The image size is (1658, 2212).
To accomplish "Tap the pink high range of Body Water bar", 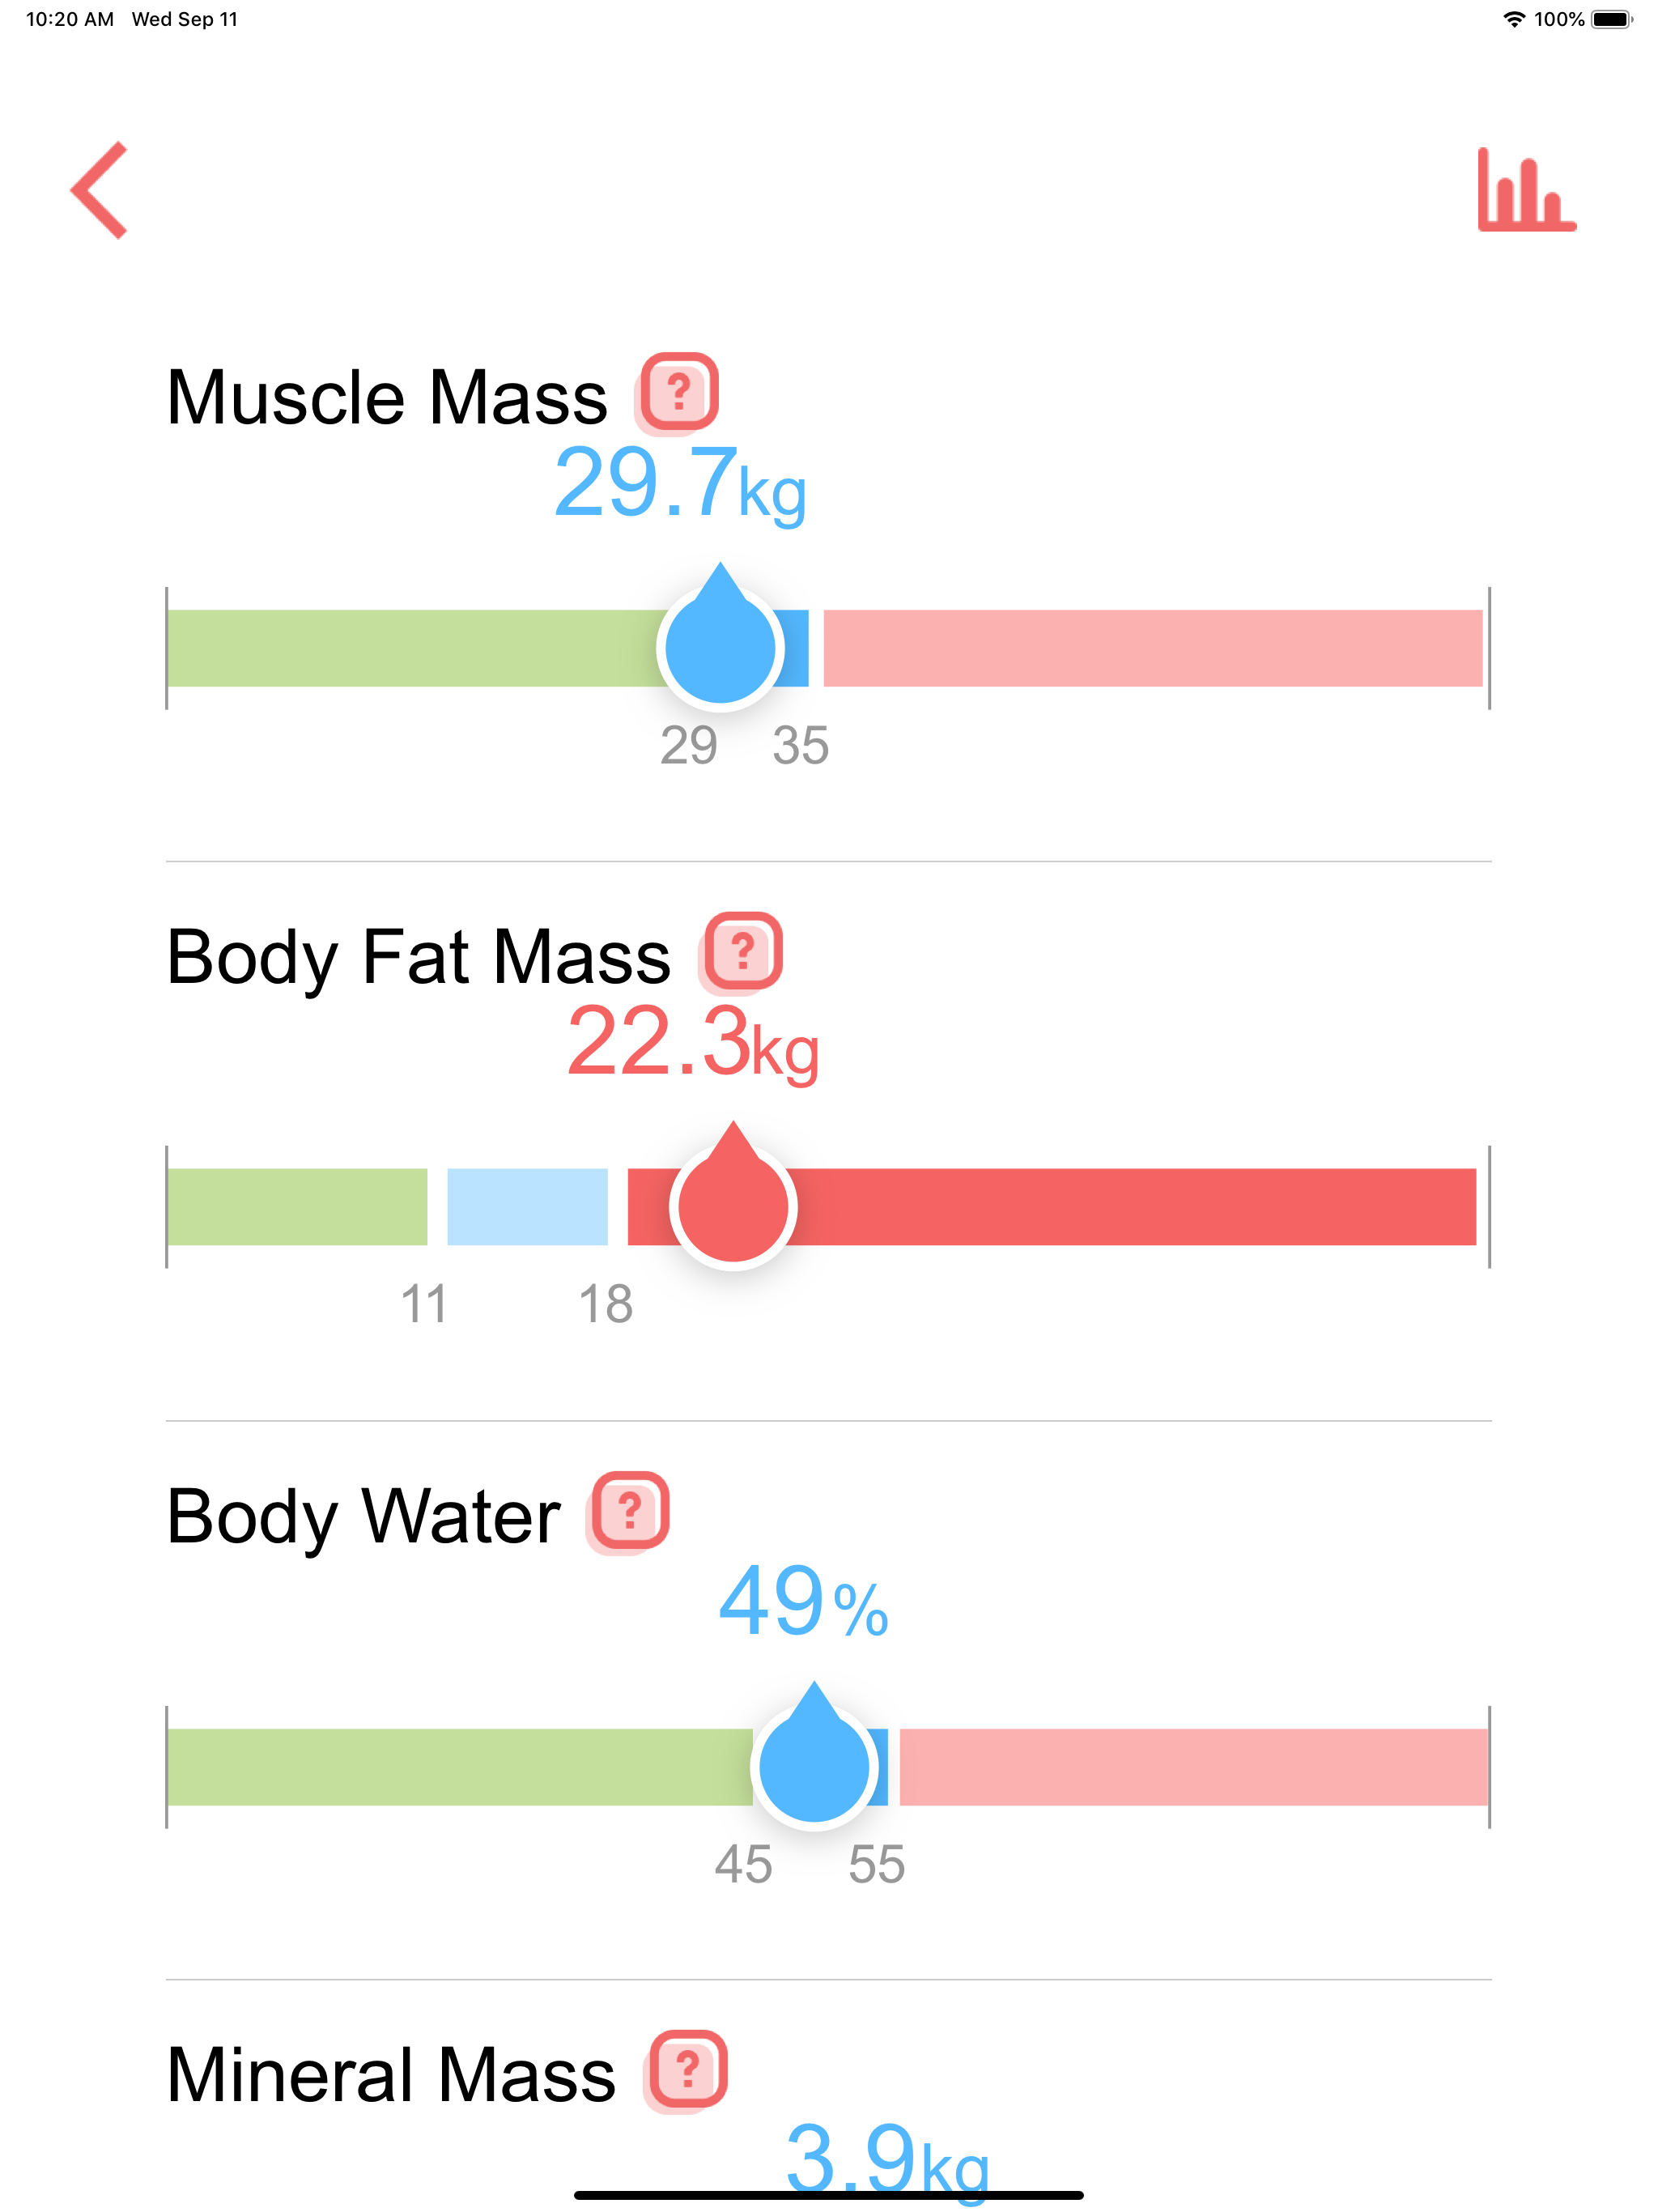I will [1193, 1767].
